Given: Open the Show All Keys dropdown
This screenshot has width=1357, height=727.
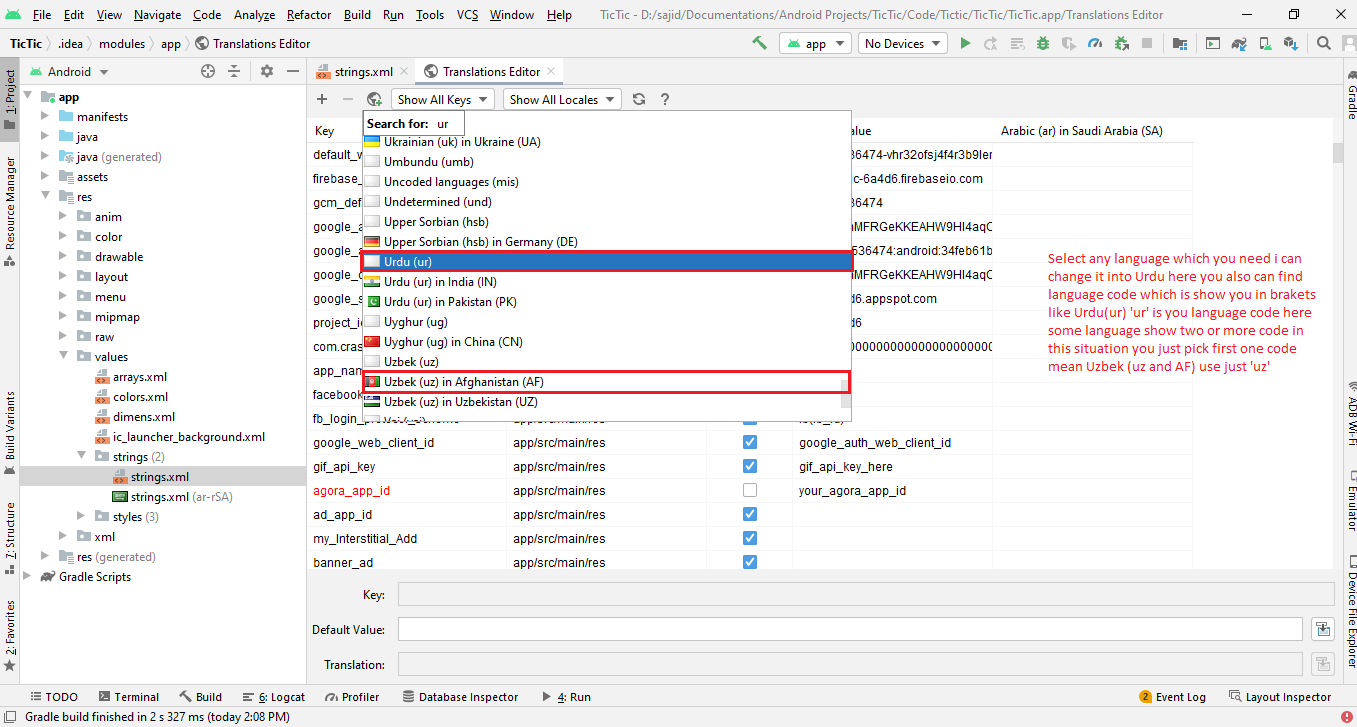Looking at the screenshot, I should click(x=443, y=99).
